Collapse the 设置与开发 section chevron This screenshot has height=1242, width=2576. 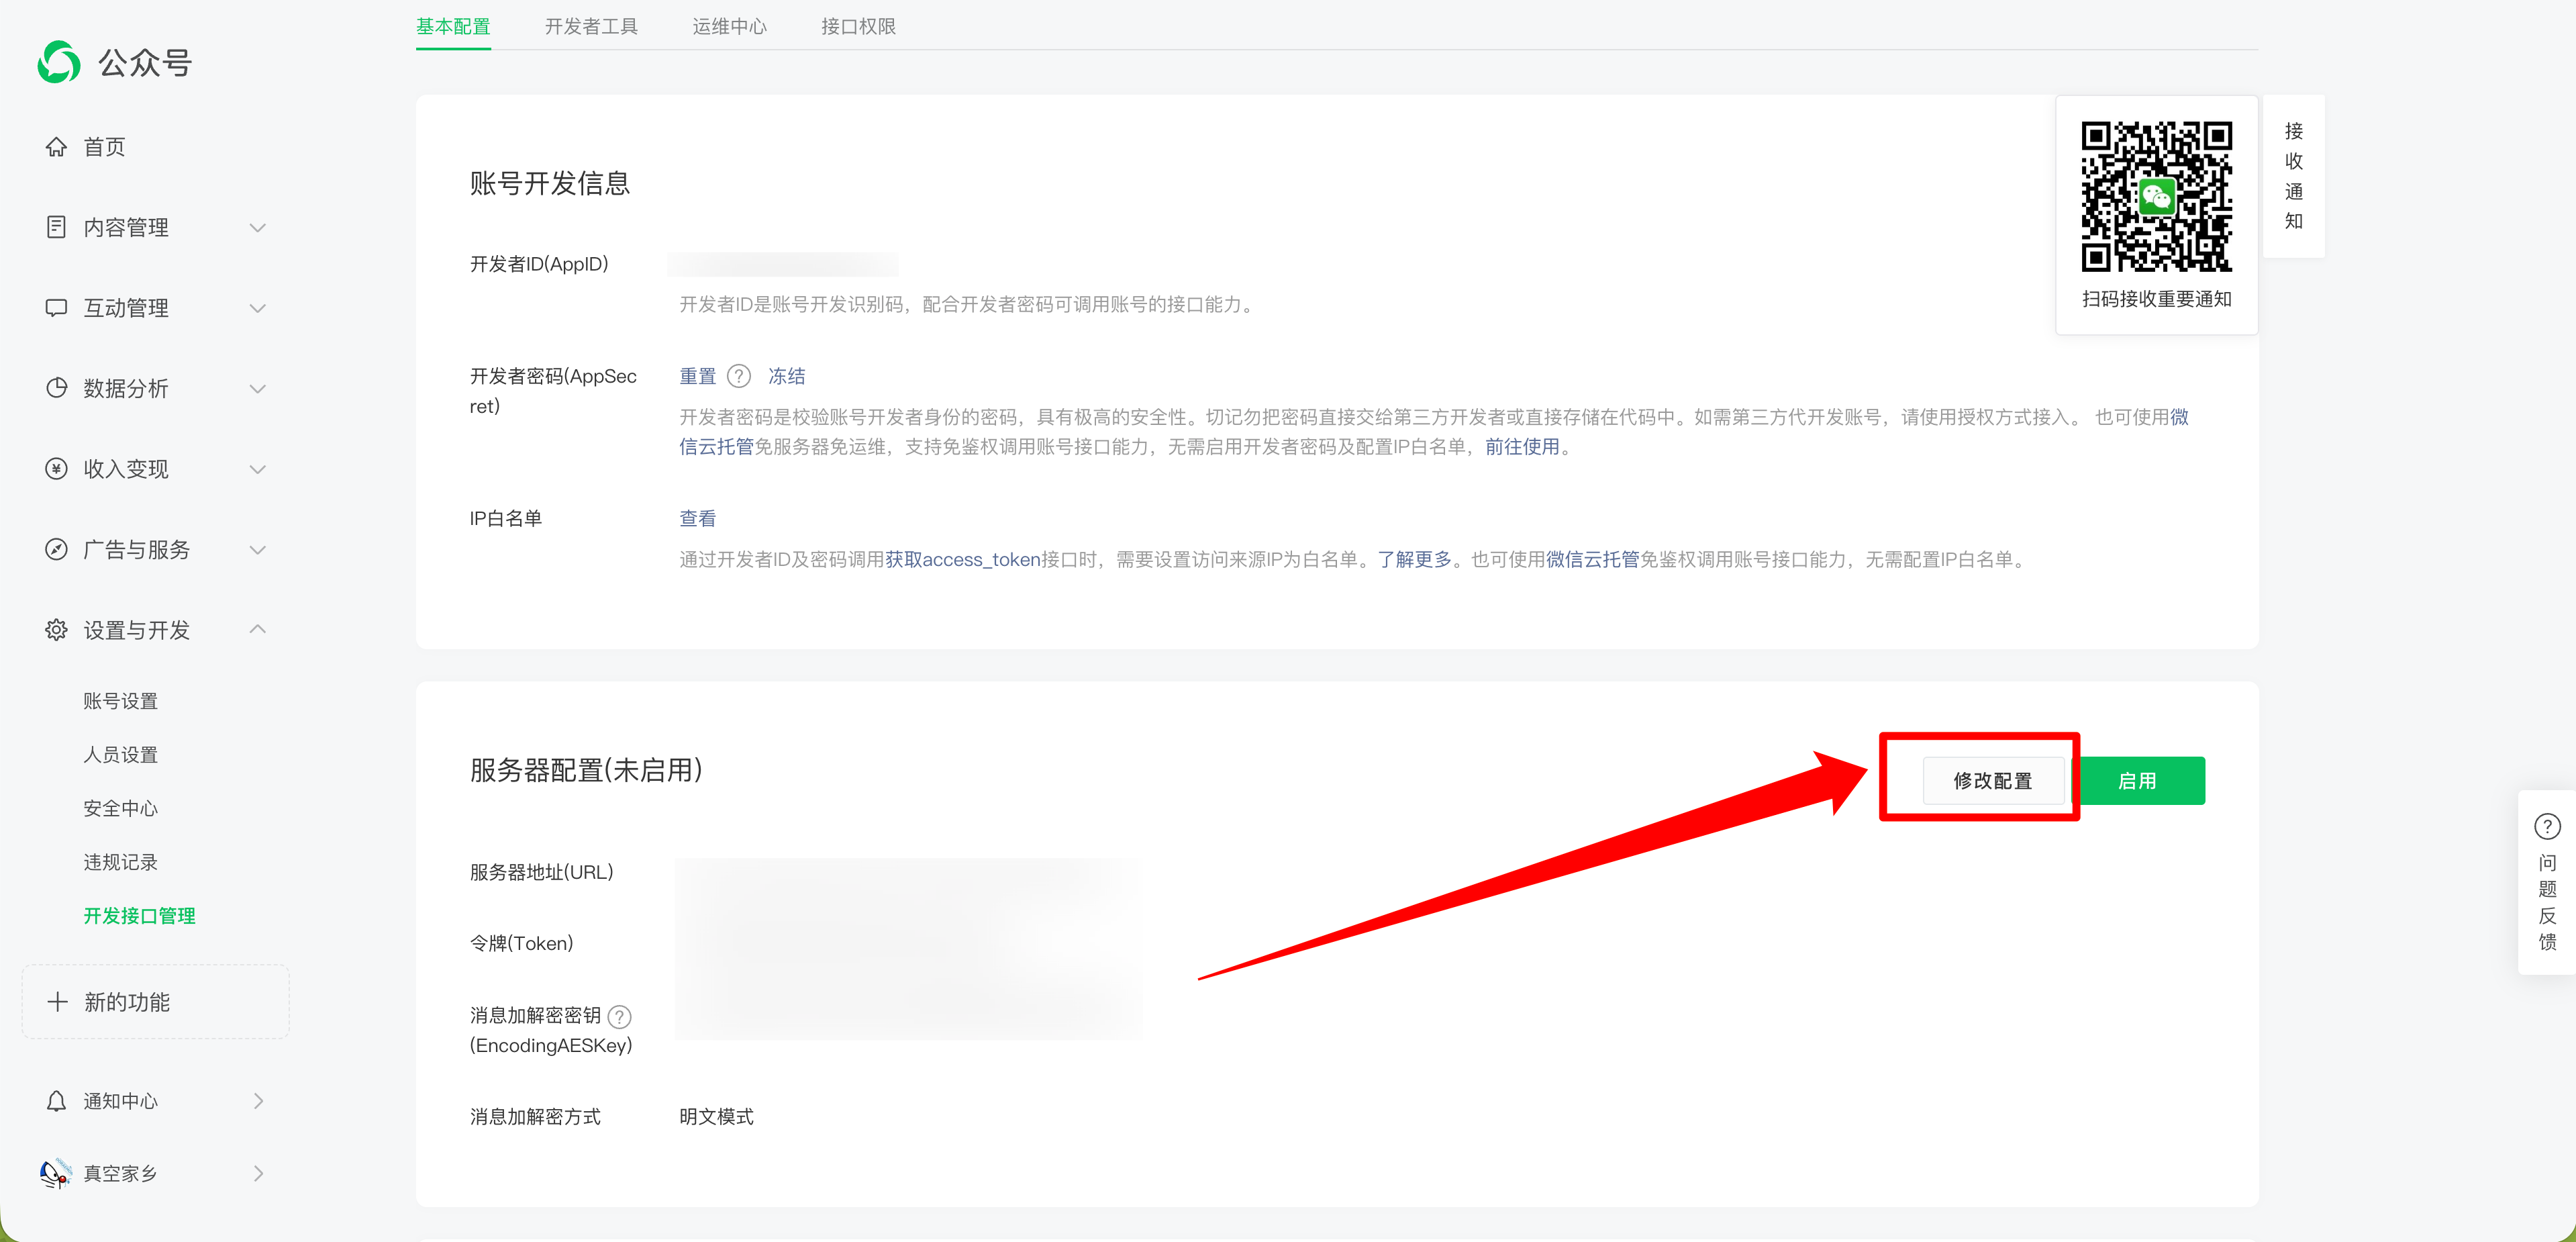(258, 629)
